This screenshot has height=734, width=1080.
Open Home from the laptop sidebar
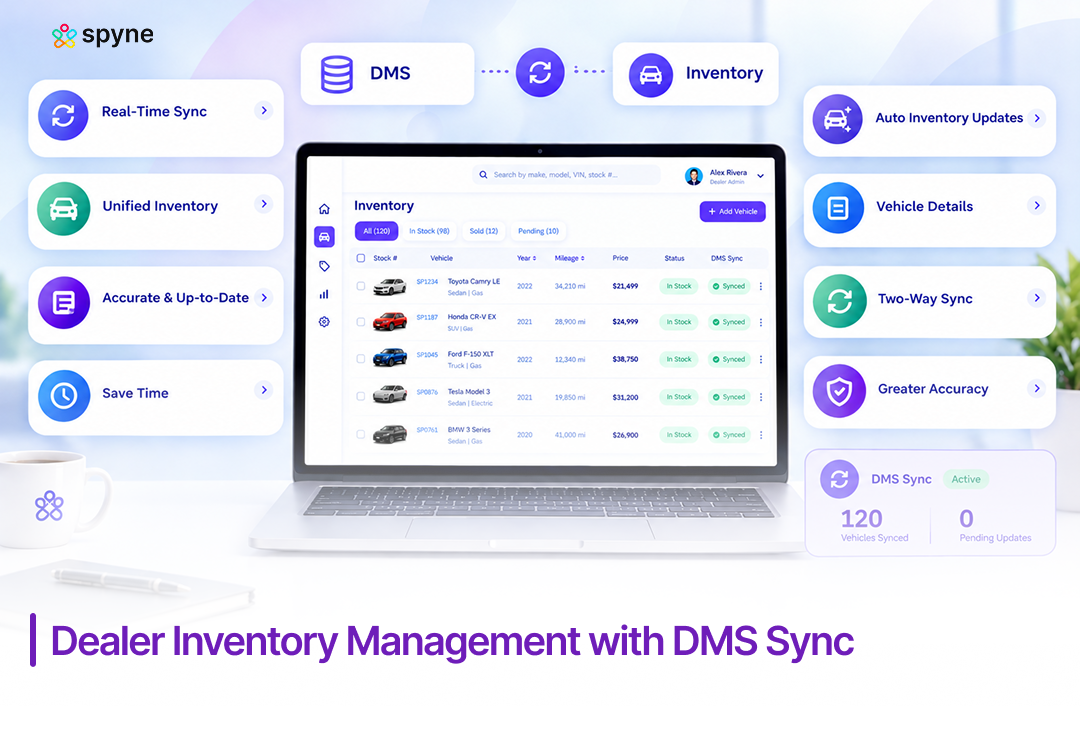324,209
